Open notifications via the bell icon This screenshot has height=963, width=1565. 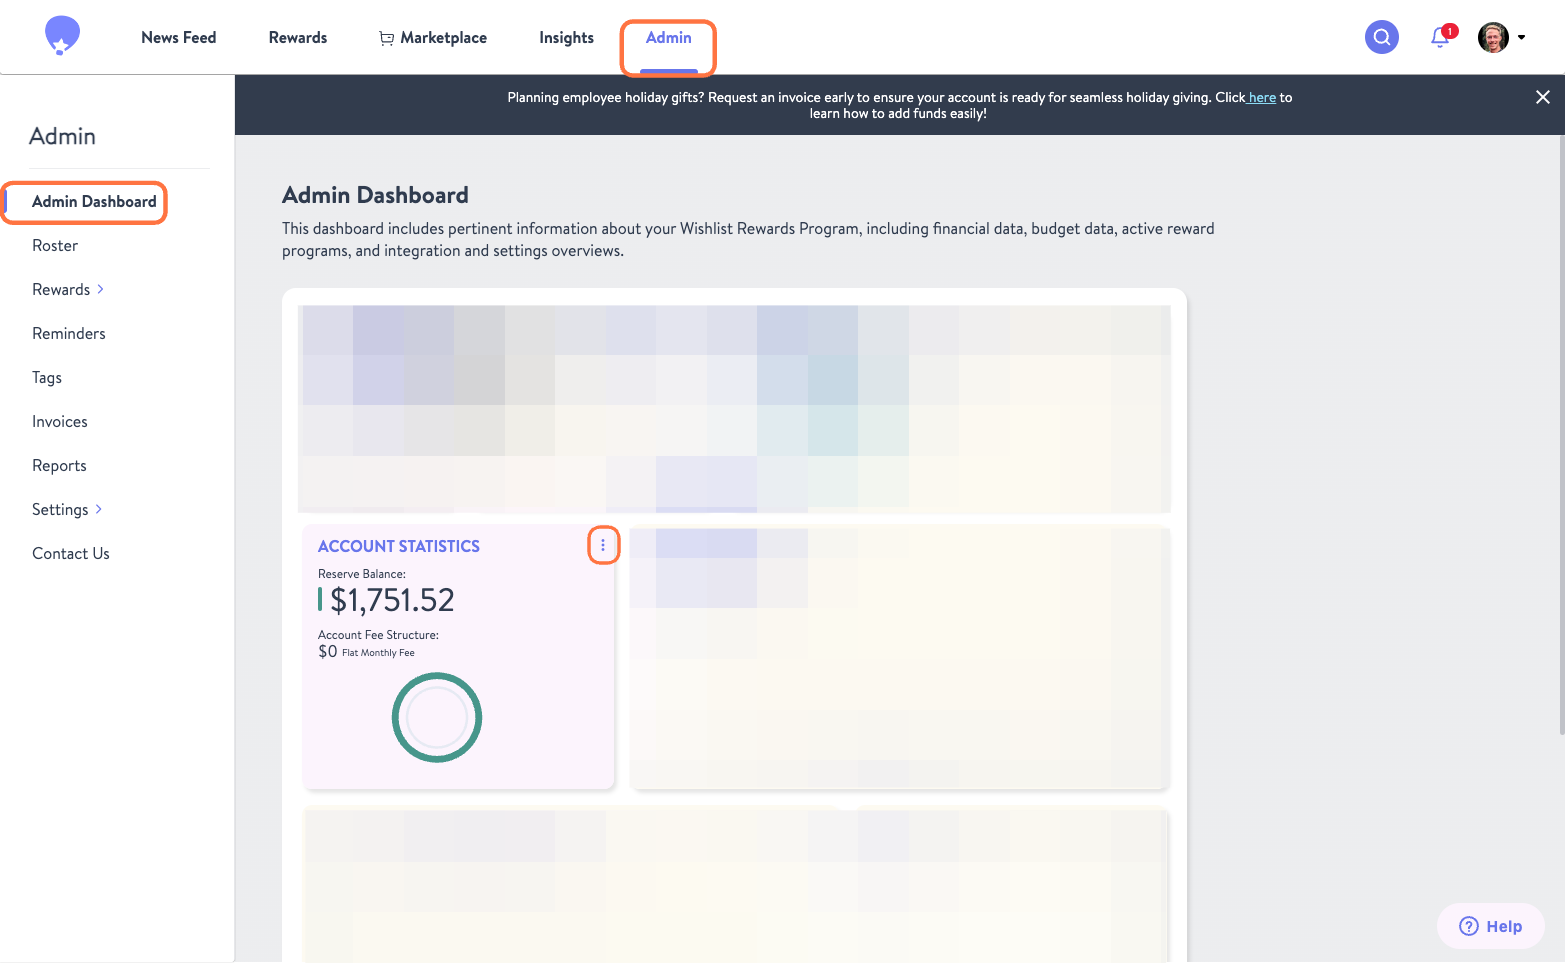tap(1440, 37)
